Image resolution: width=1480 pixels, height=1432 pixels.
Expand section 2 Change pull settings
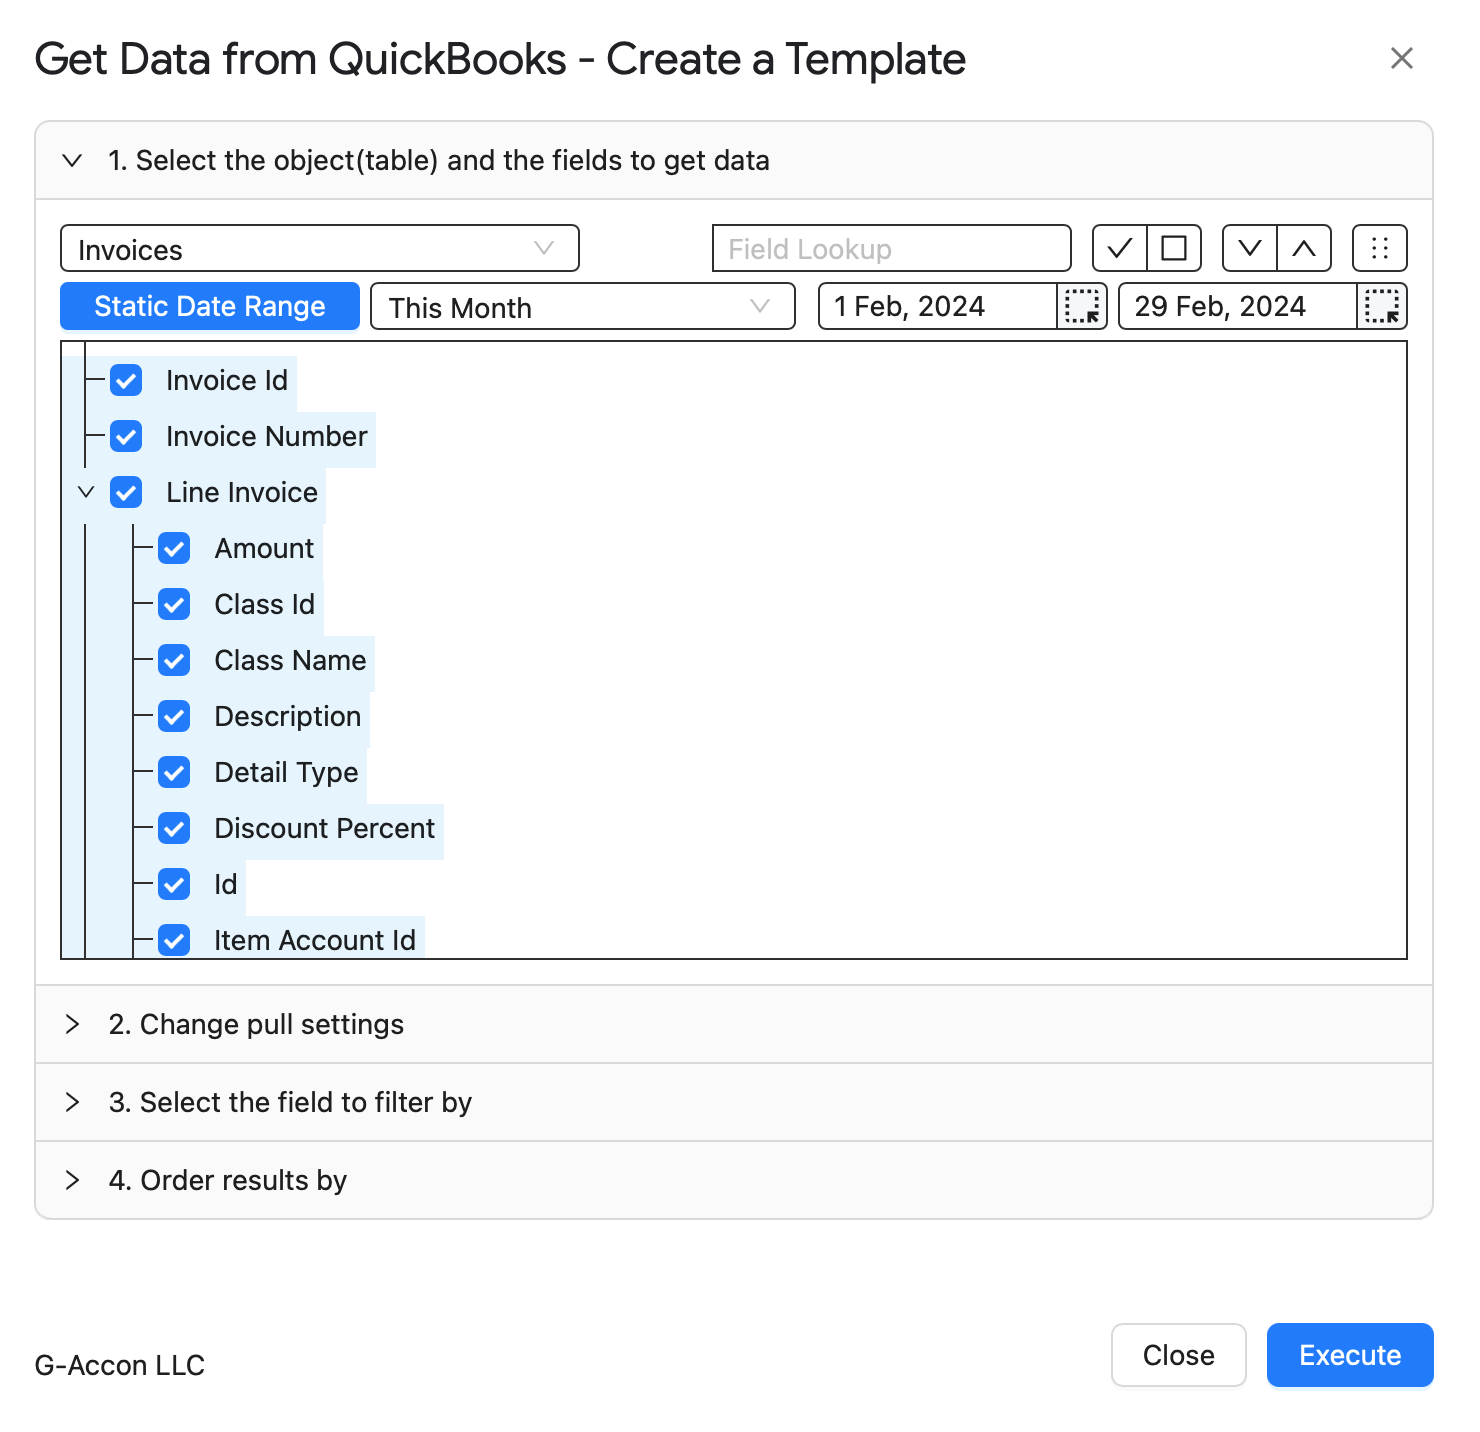click(x=734, y=1024)
